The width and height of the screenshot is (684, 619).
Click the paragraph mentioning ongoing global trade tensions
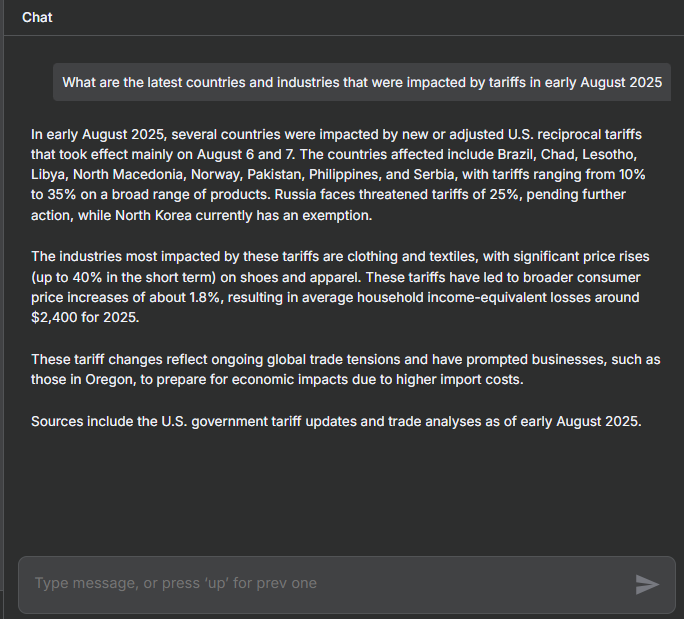pos(345,369)
